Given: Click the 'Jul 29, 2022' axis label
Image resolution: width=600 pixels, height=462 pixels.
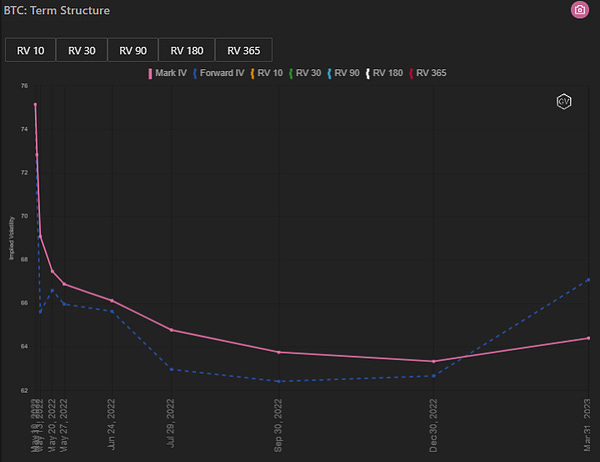Looking at the screenshot, I should tap(170, 423).
